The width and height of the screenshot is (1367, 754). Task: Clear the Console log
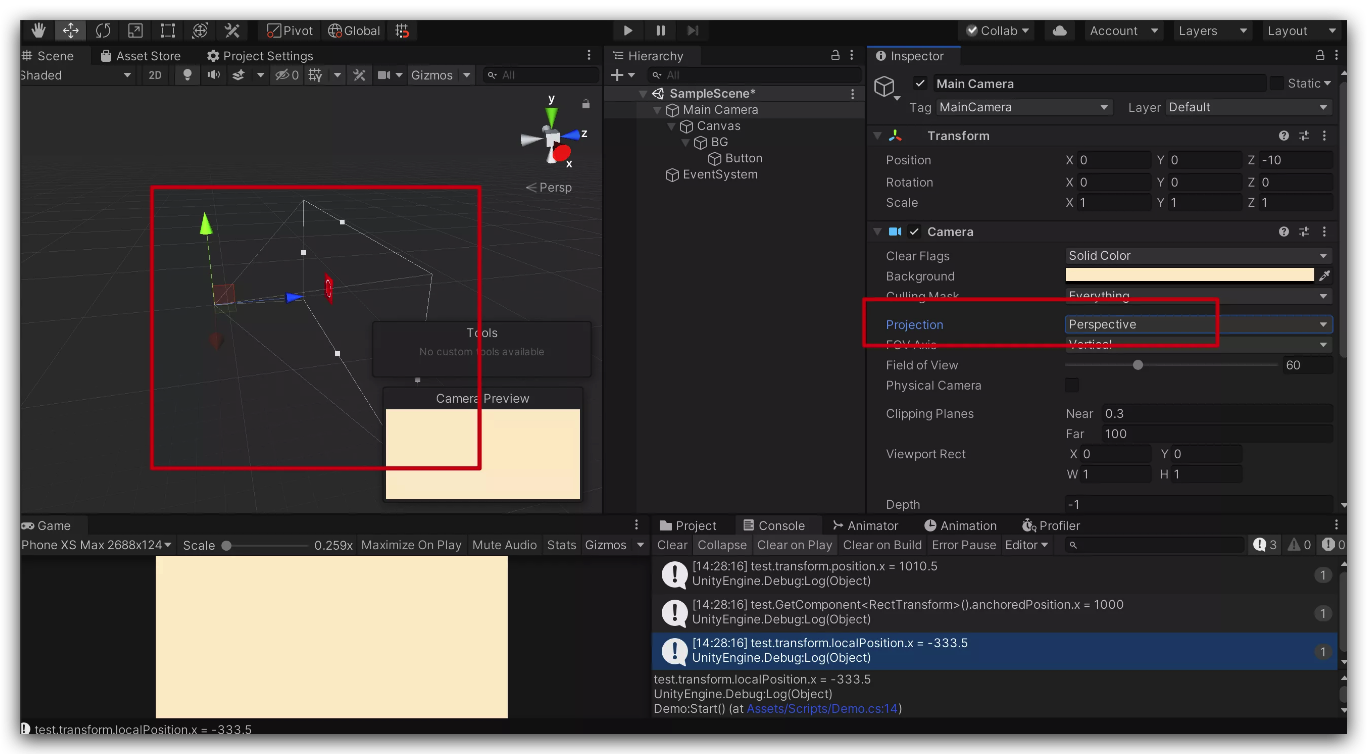tap(672, 545)
